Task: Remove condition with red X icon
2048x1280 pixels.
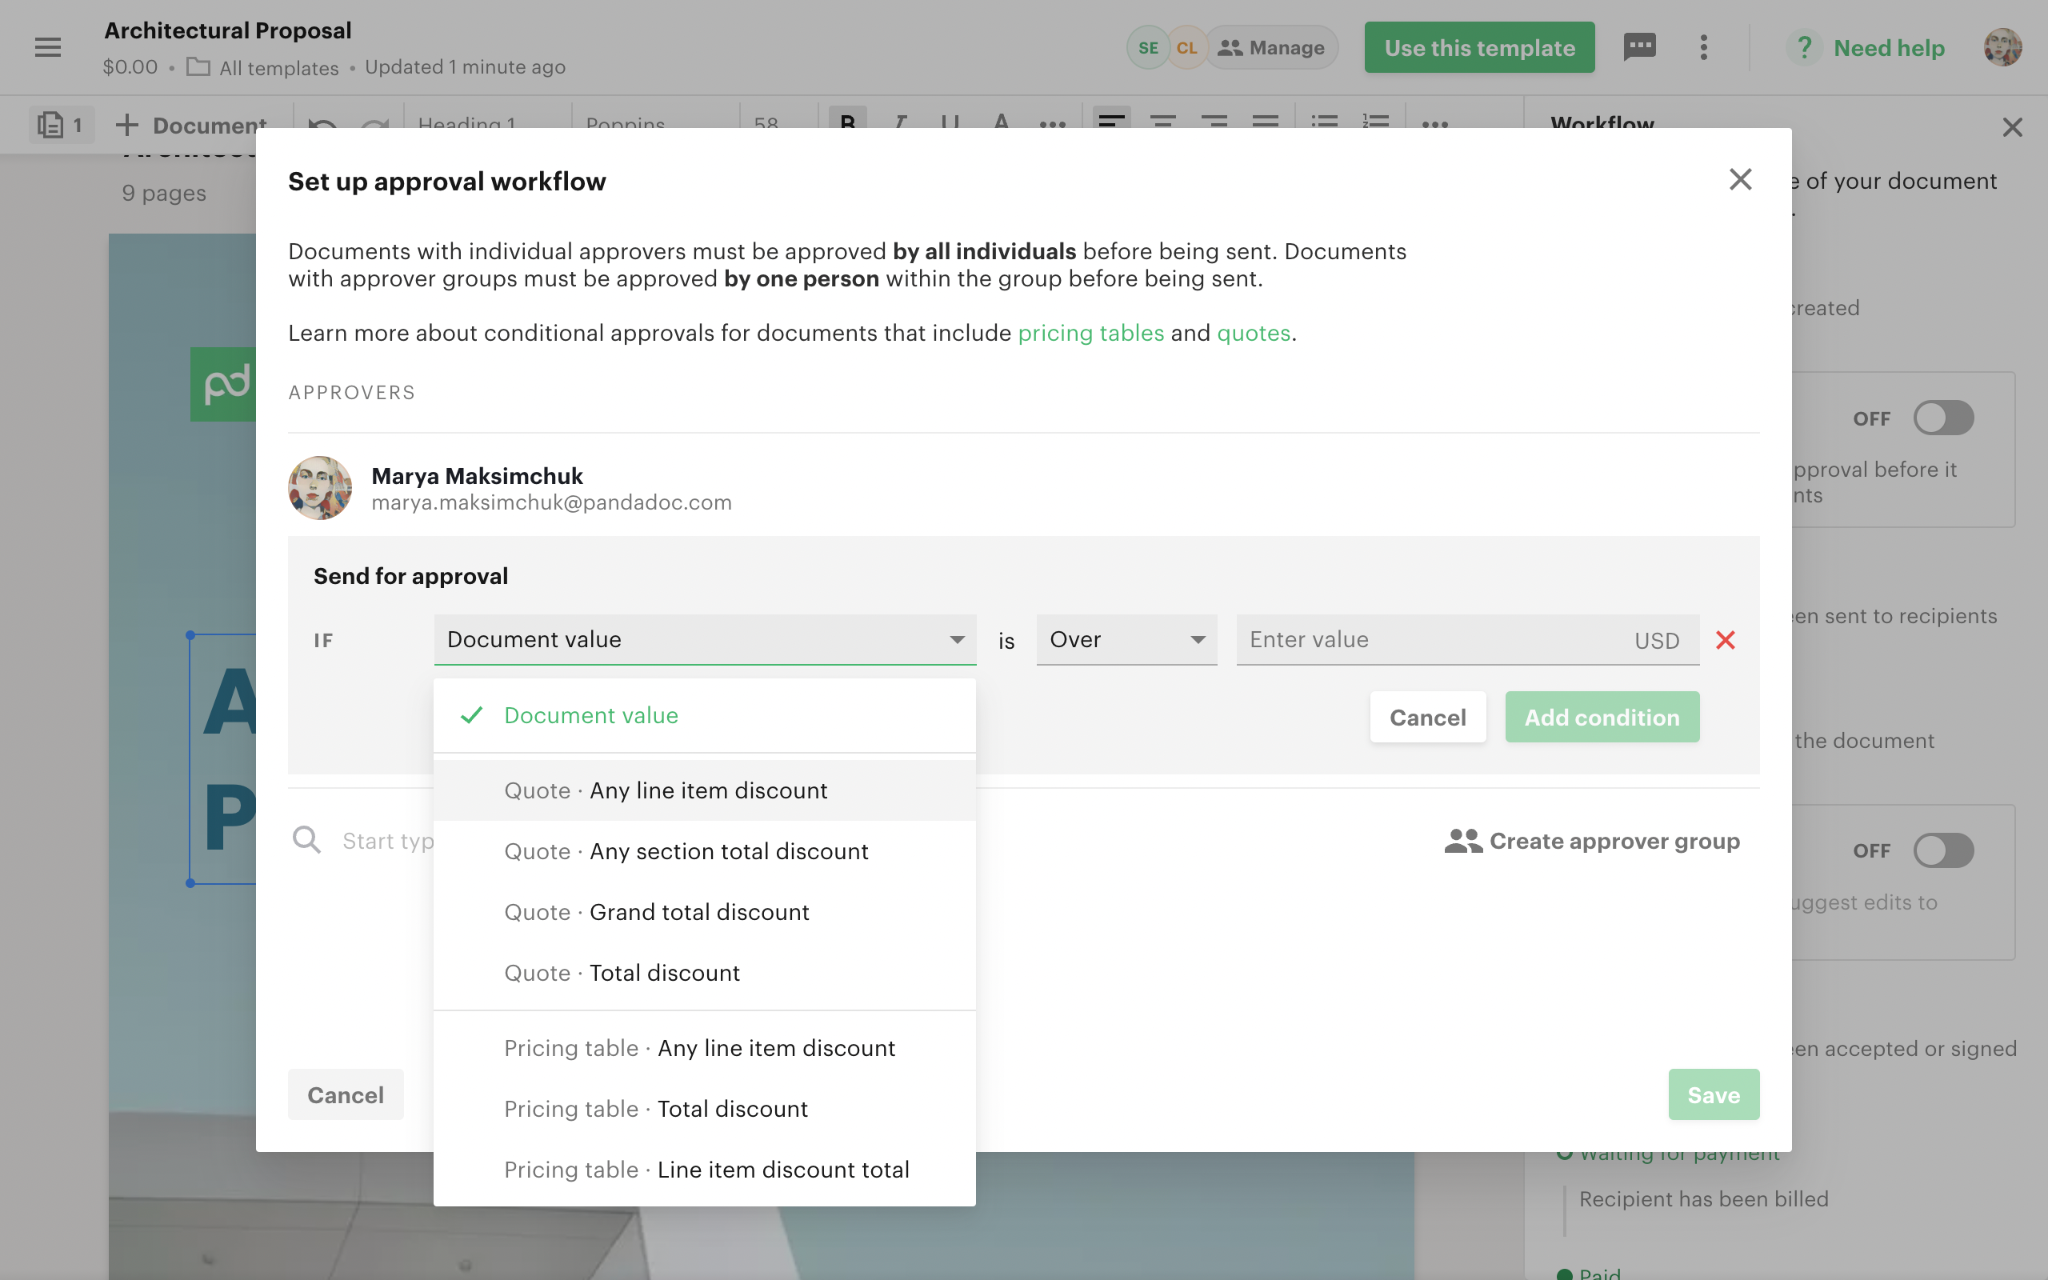Action: [1725, 640]
